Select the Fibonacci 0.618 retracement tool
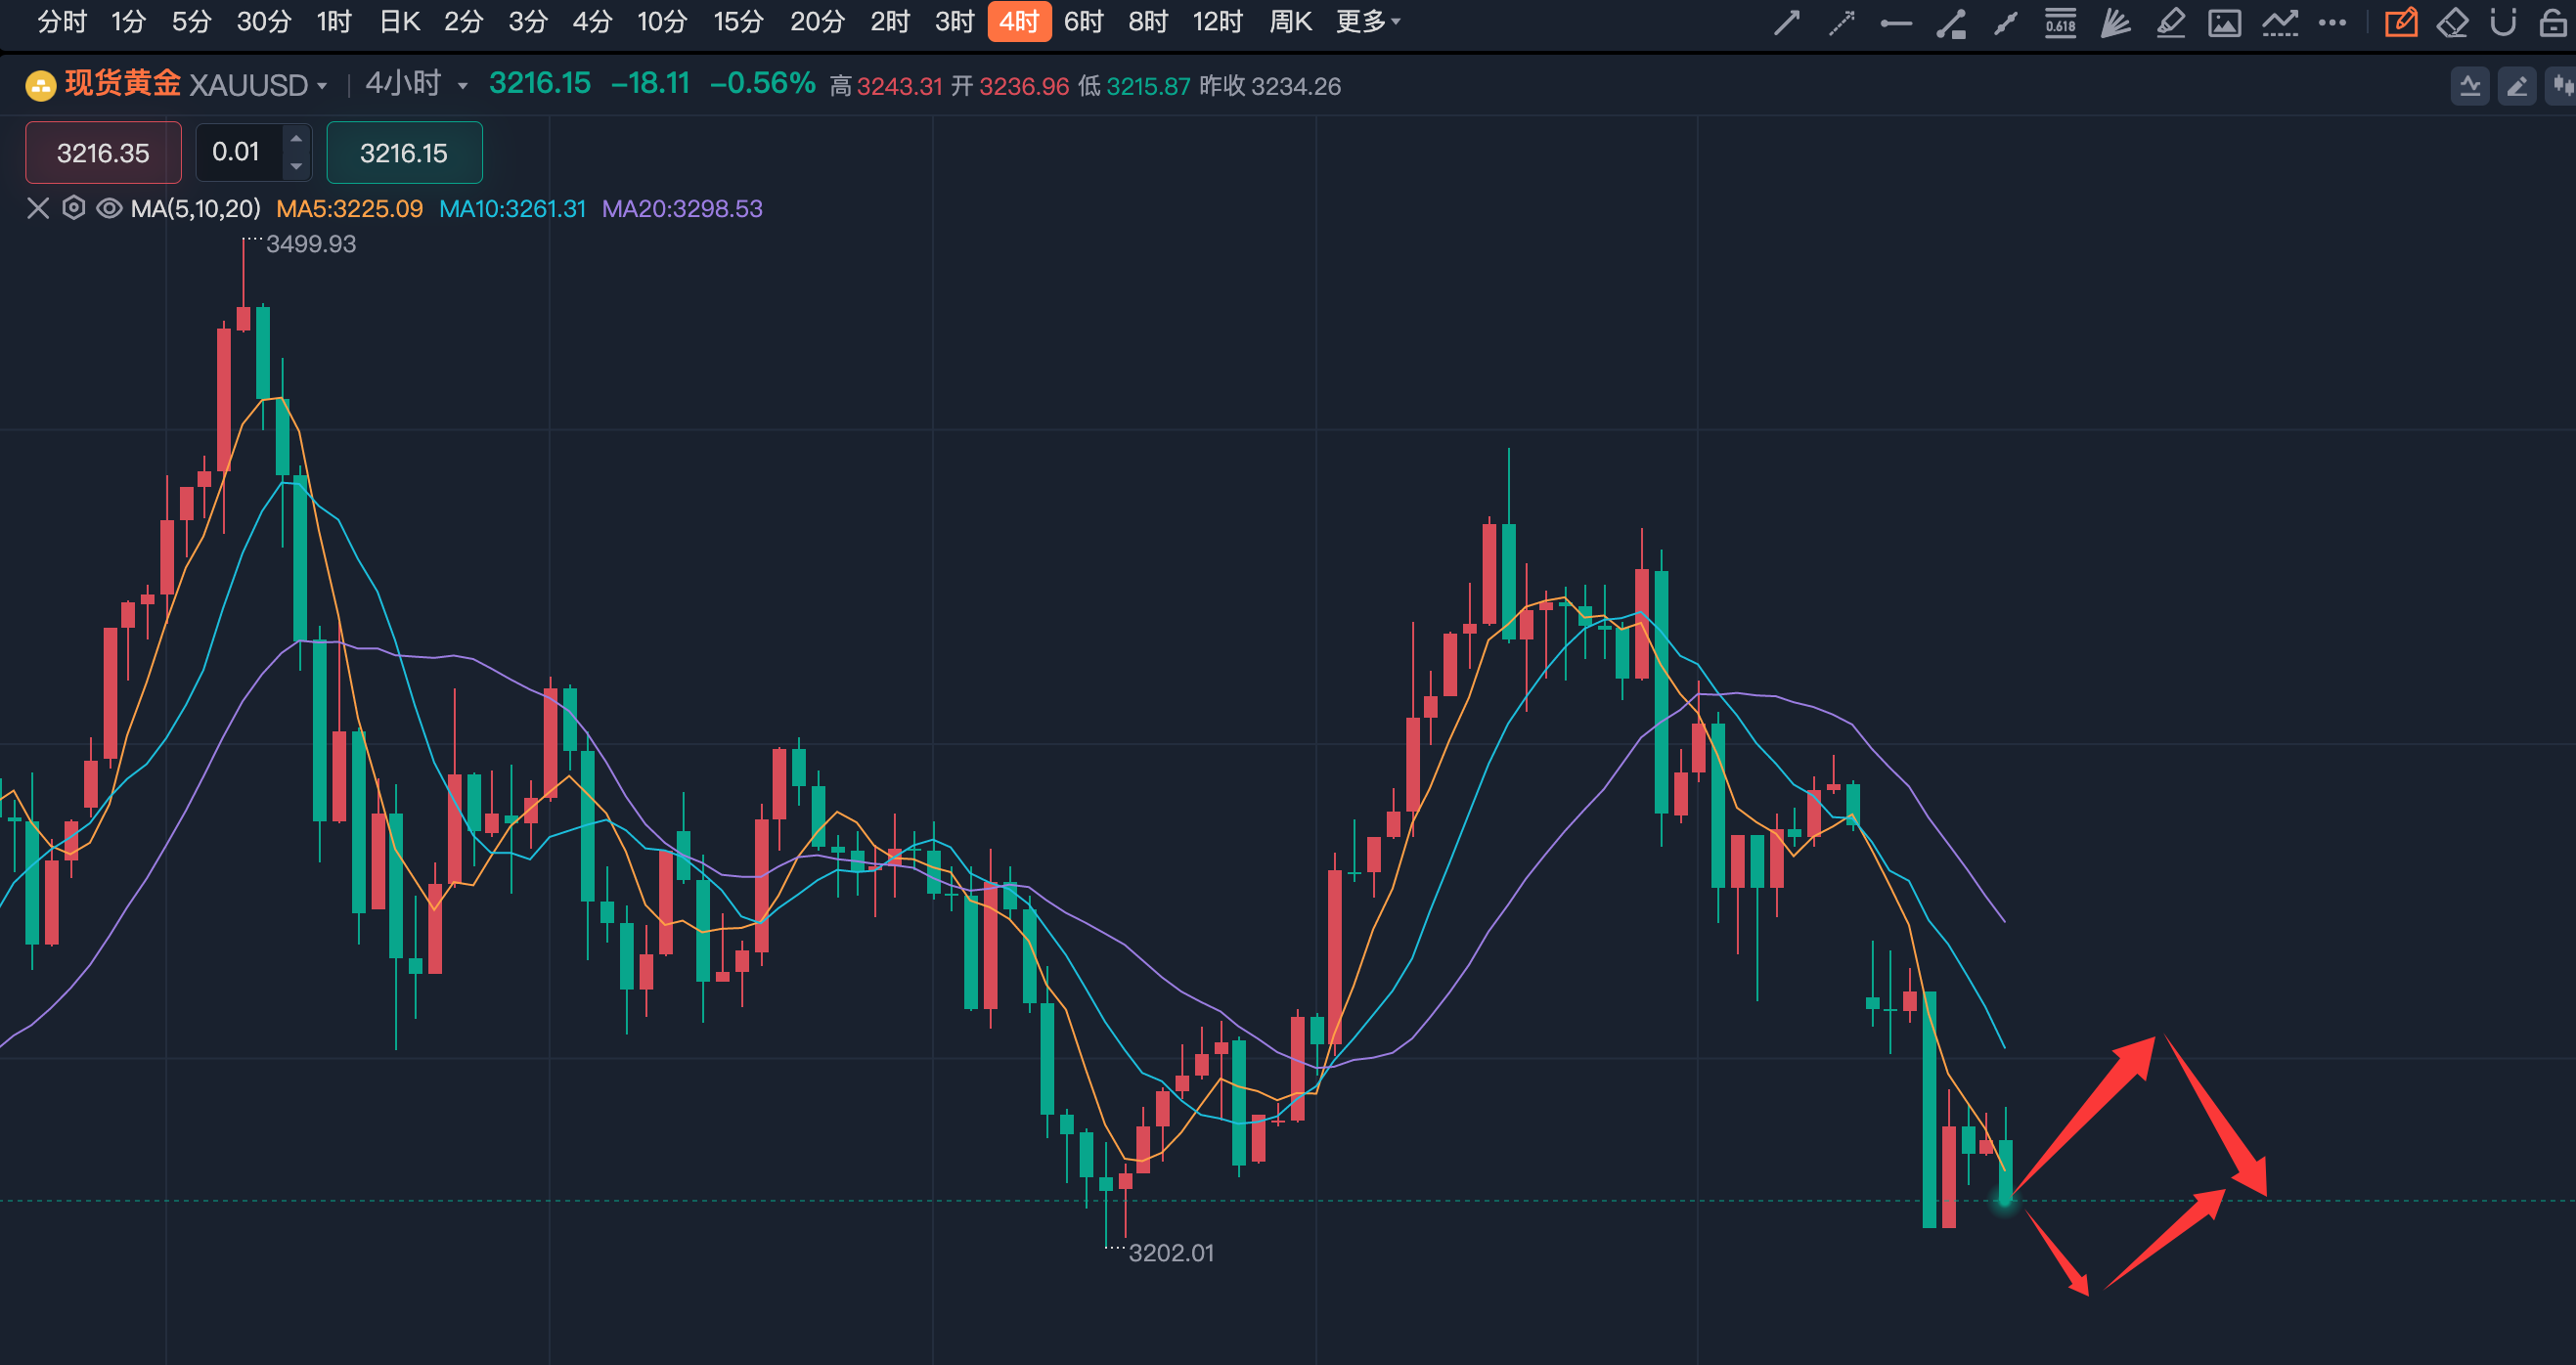The image size is (2576, 1365). pos(2060,22)
